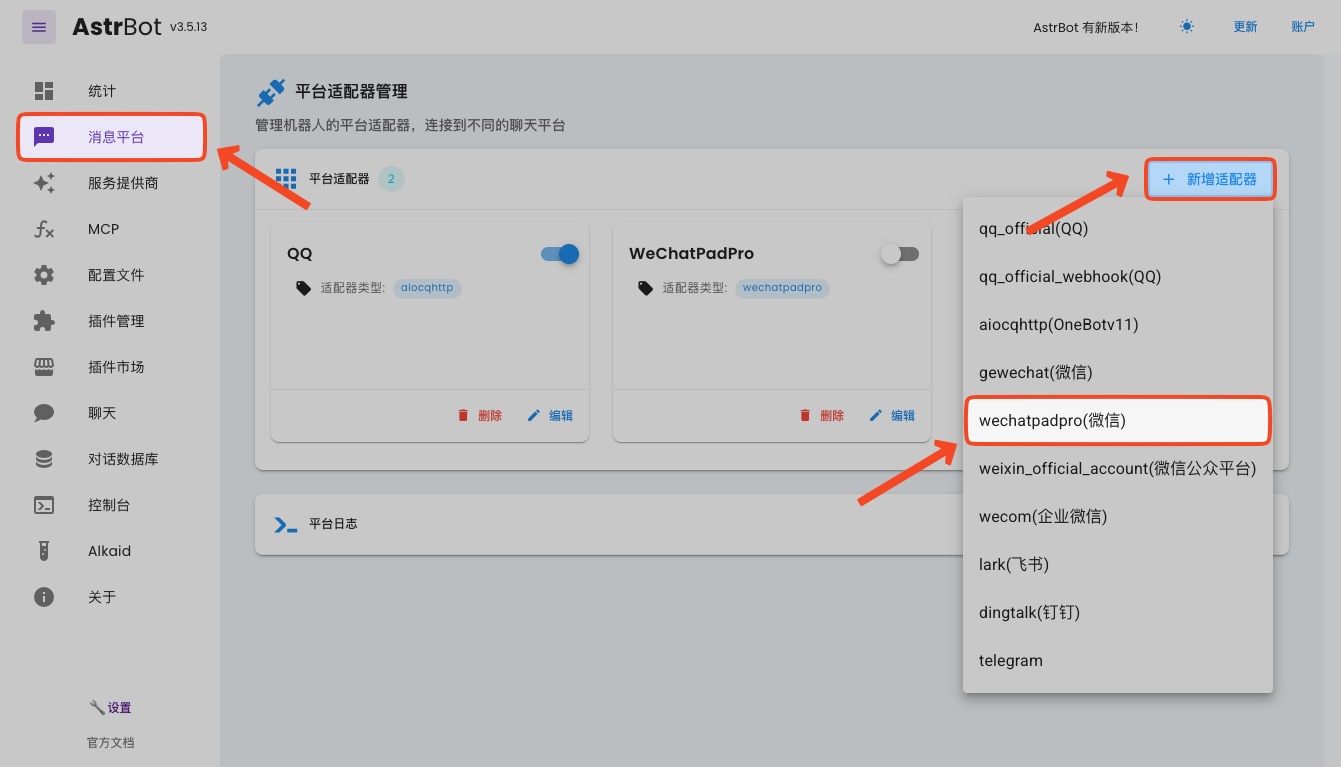This screenshot has height=767, width=1341.
Task: Click the plug icon beside 平台适配器管理
Action: pos(271,93)
